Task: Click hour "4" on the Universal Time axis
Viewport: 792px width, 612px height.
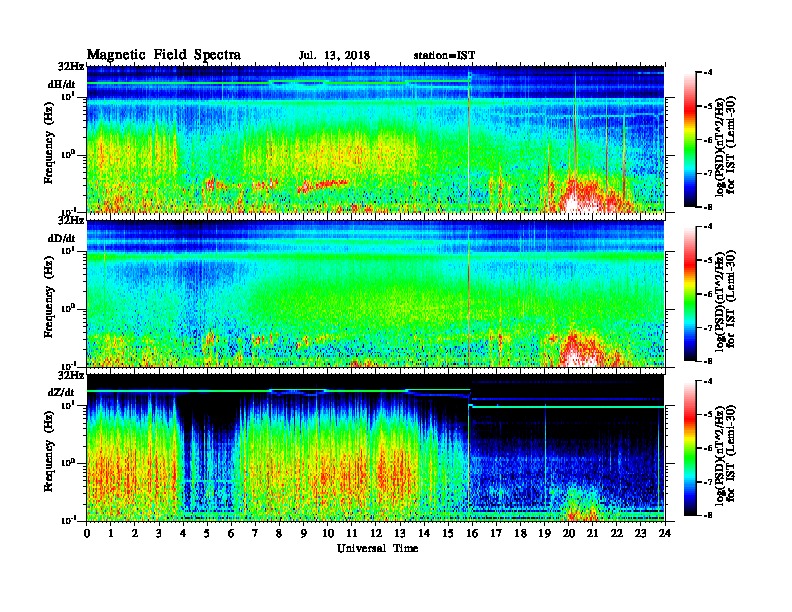Action: 183,533
